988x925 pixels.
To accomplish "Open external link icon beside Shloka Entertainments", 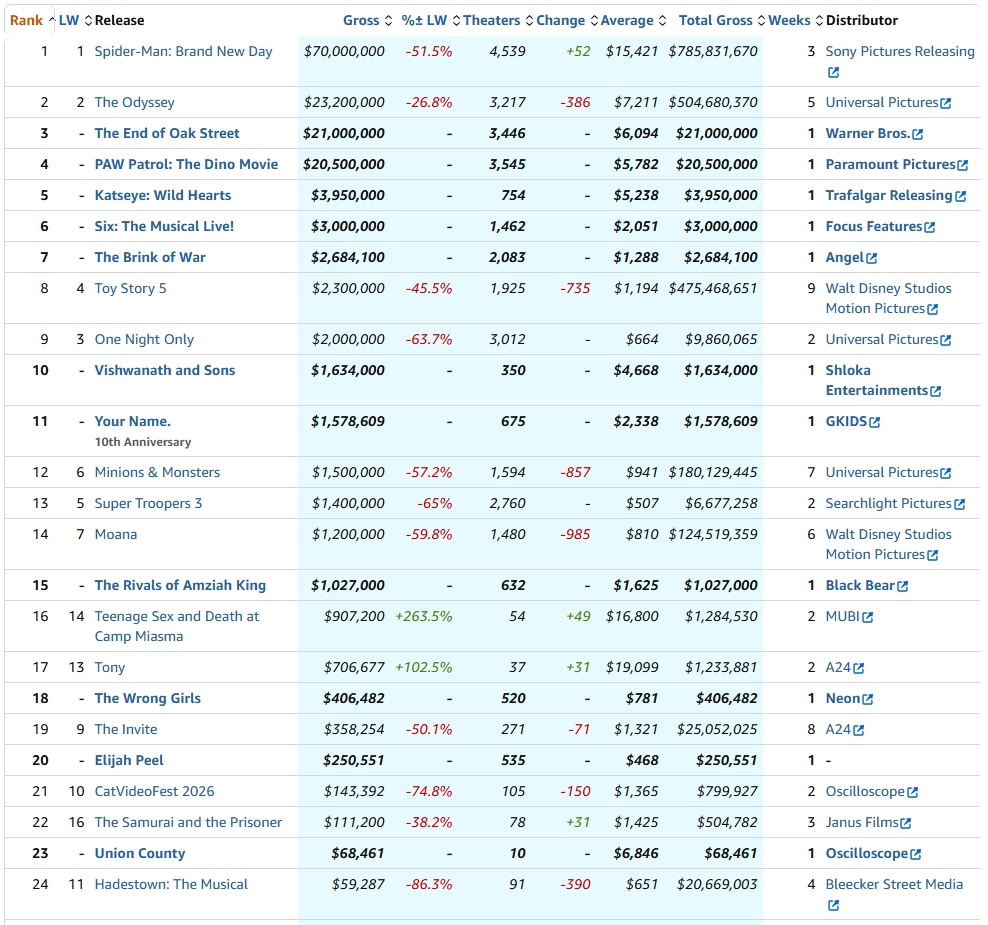I will pos(936,391).
